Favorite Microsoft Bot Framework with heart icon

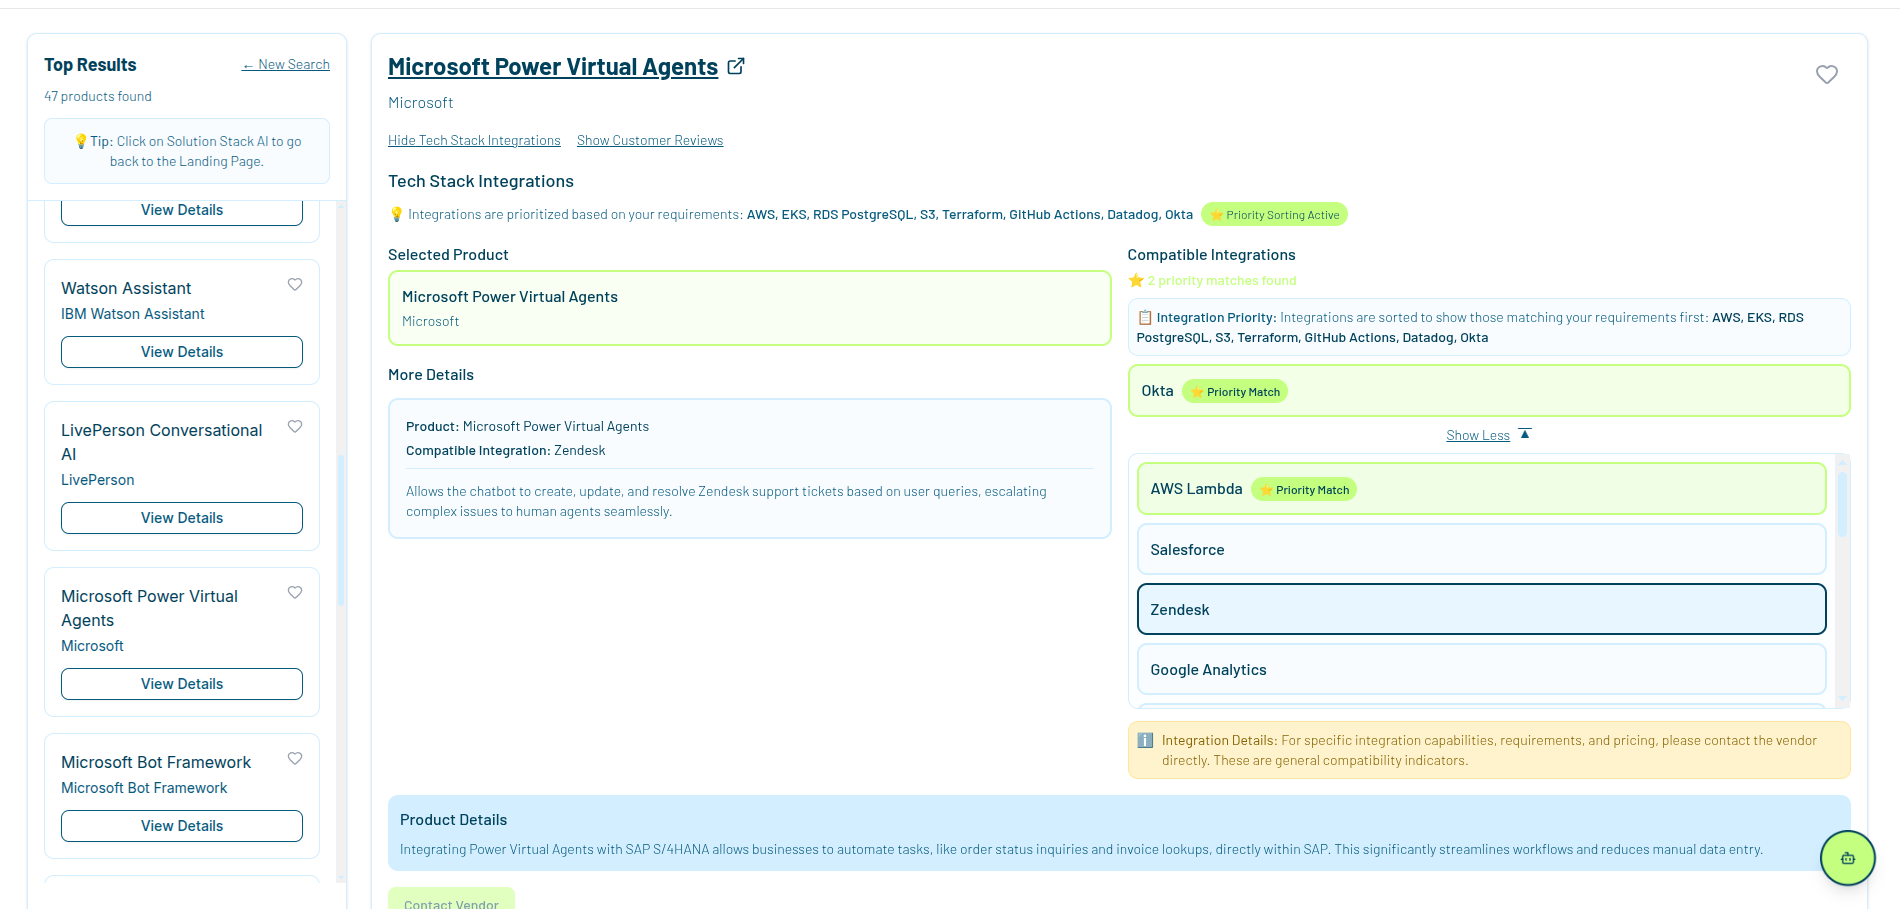[295, 758]
